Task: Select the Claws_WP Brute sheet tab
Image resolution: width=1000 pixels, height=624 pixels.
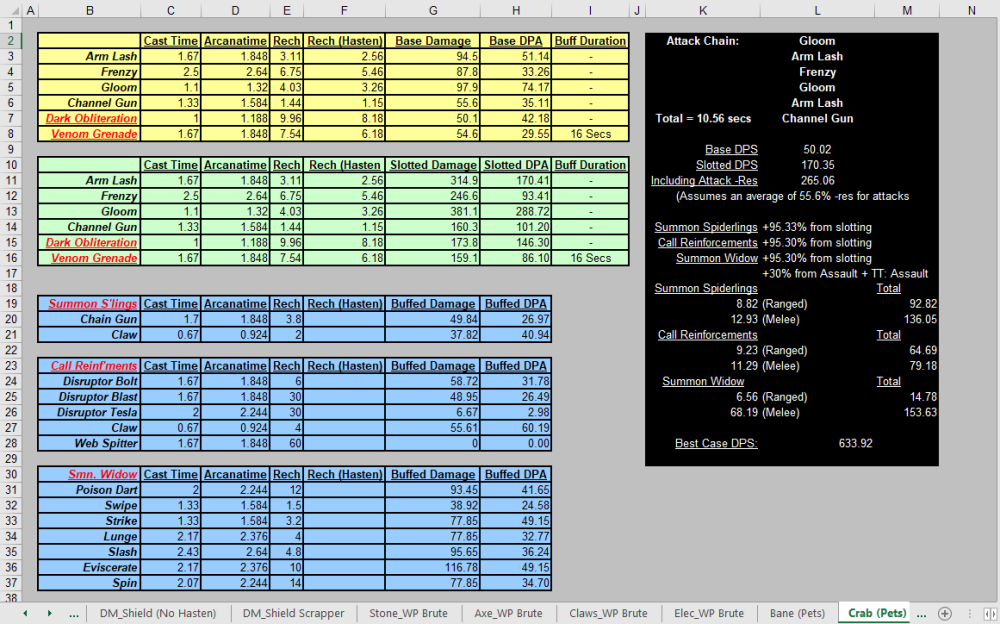Action: pos(608,613)
